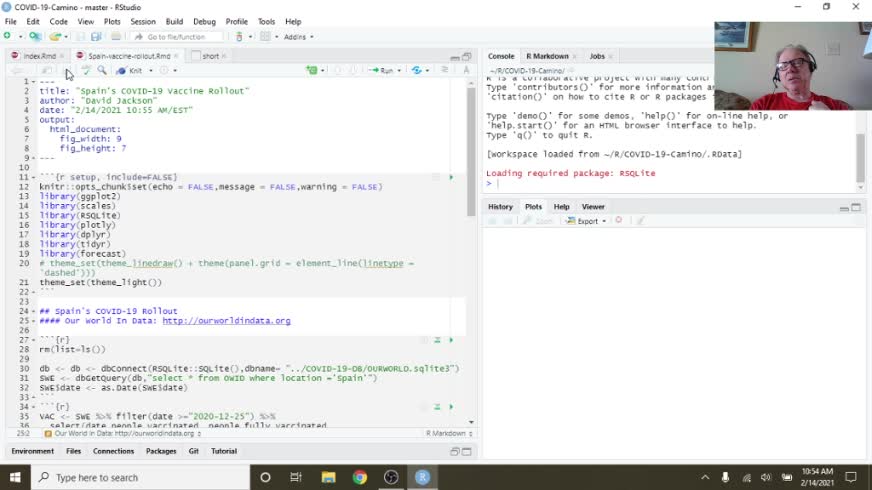The image size is (872, 490).
Task: Click the Go to file/function field
Action: (x=177, y=37)
